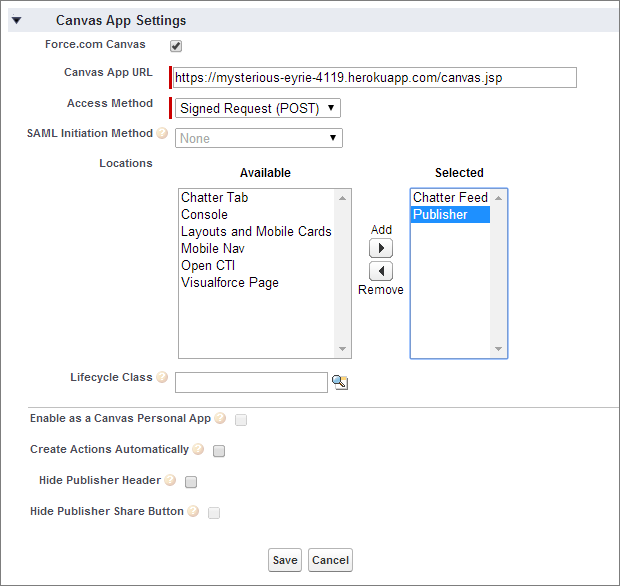
Task: Open the Access Method dropdown
Action: pyautogui.click(x=258, y=108)
